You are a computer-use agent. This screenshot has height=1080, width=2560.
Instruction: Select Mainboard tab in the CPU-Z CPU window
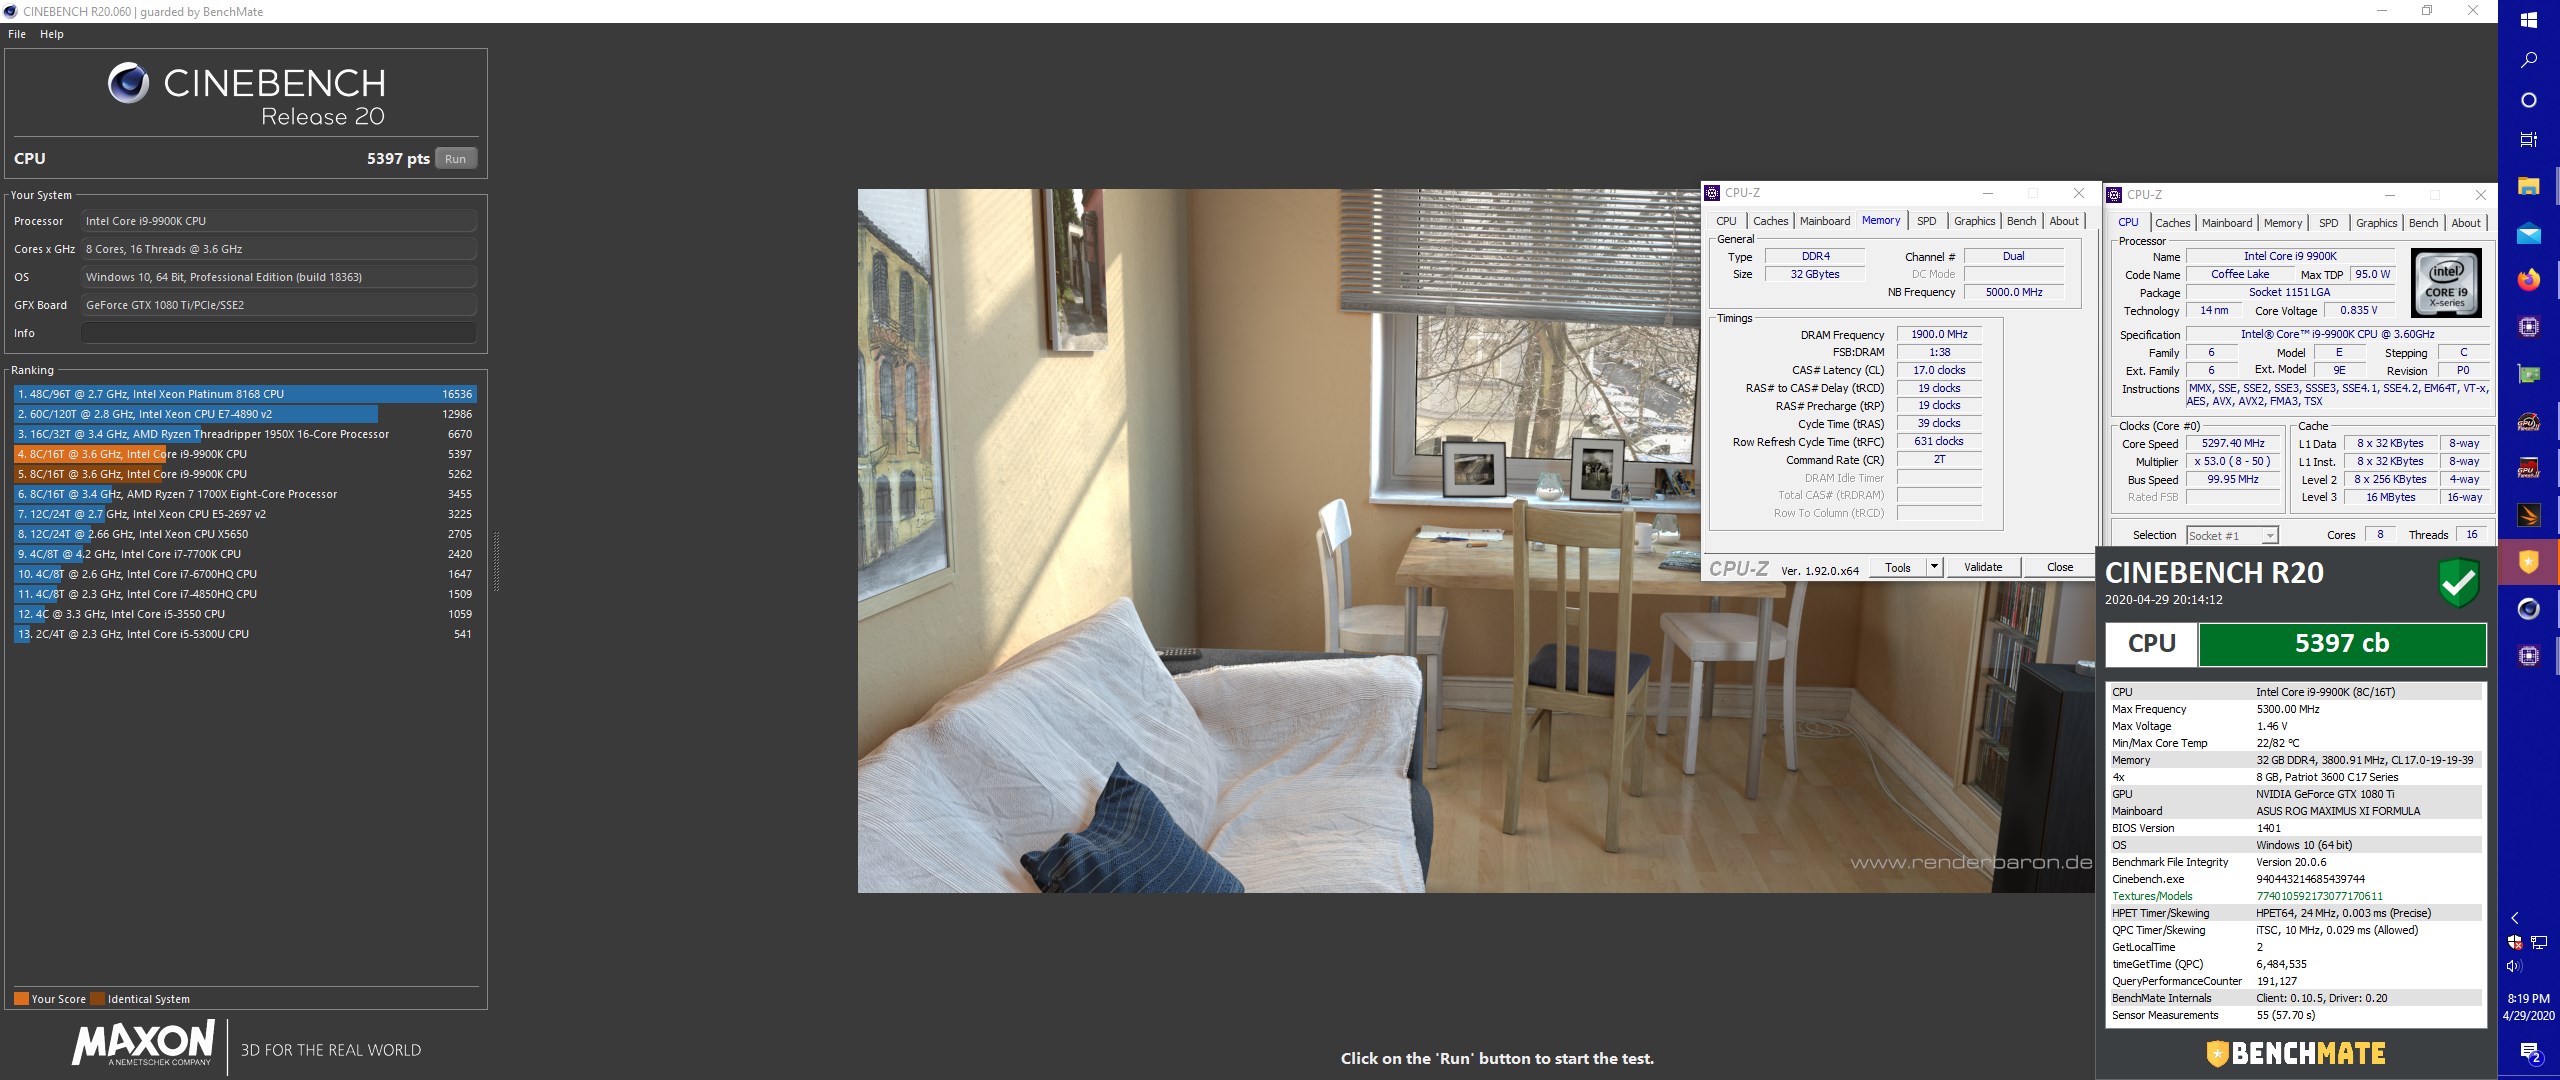(x=2227, y=223)
